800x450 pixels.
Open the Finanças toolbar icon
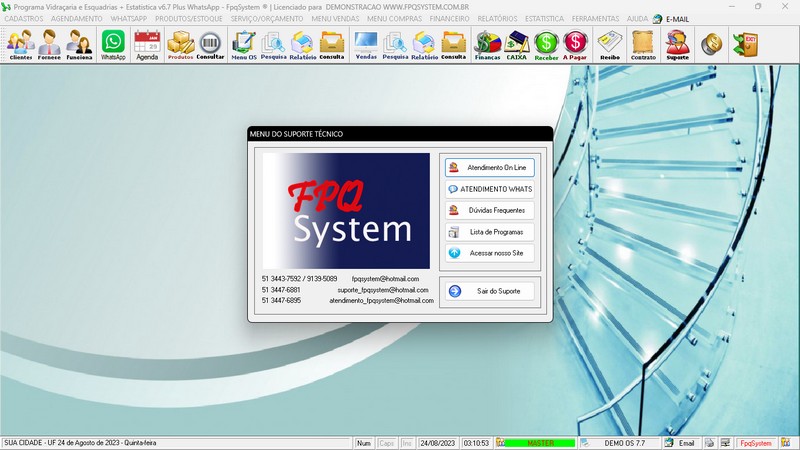click(x=487, y=45)
